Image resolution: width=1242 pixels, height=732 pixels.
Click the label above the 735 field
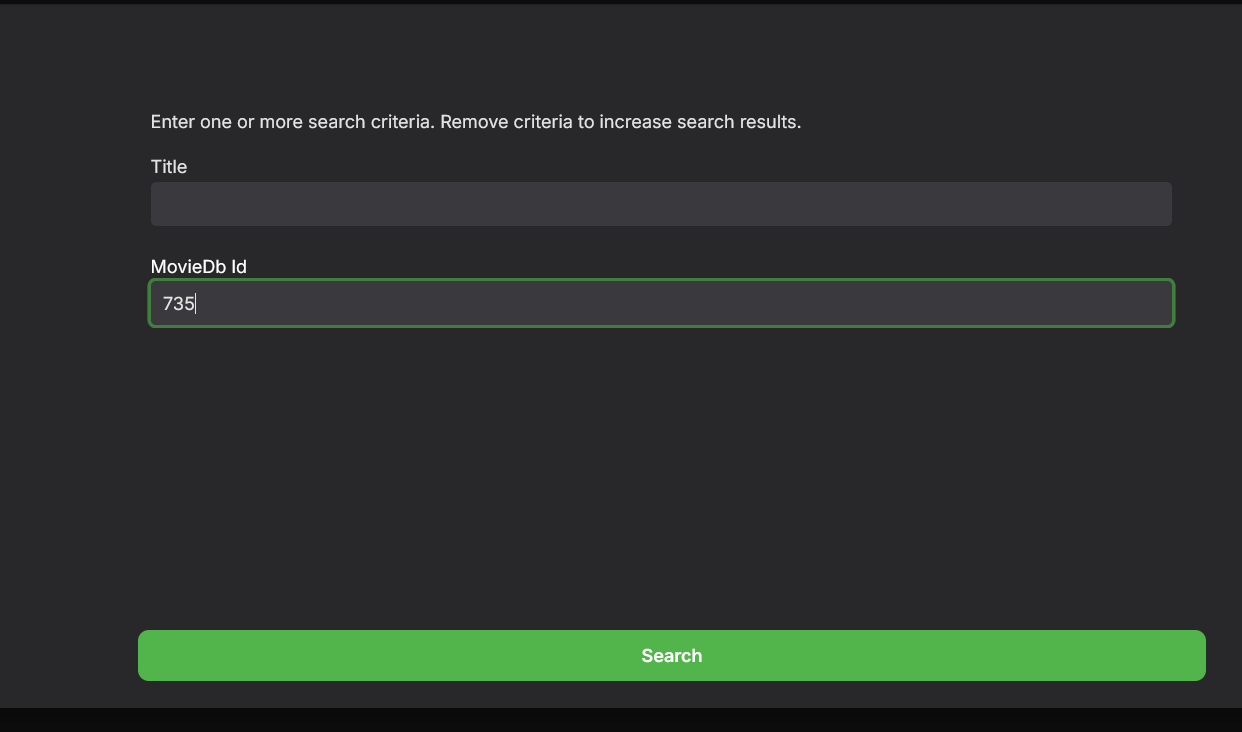tap(198, 267)
